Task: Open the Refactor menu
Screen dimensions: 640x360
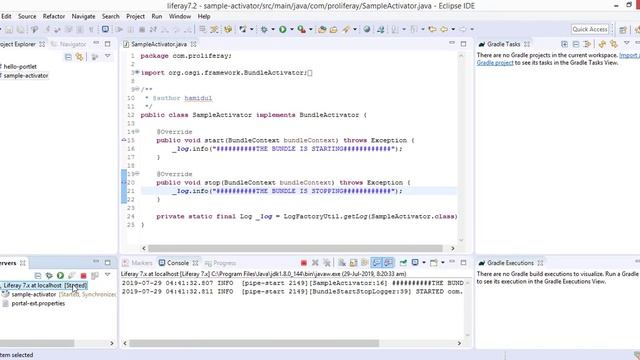Action: point(54,16)
